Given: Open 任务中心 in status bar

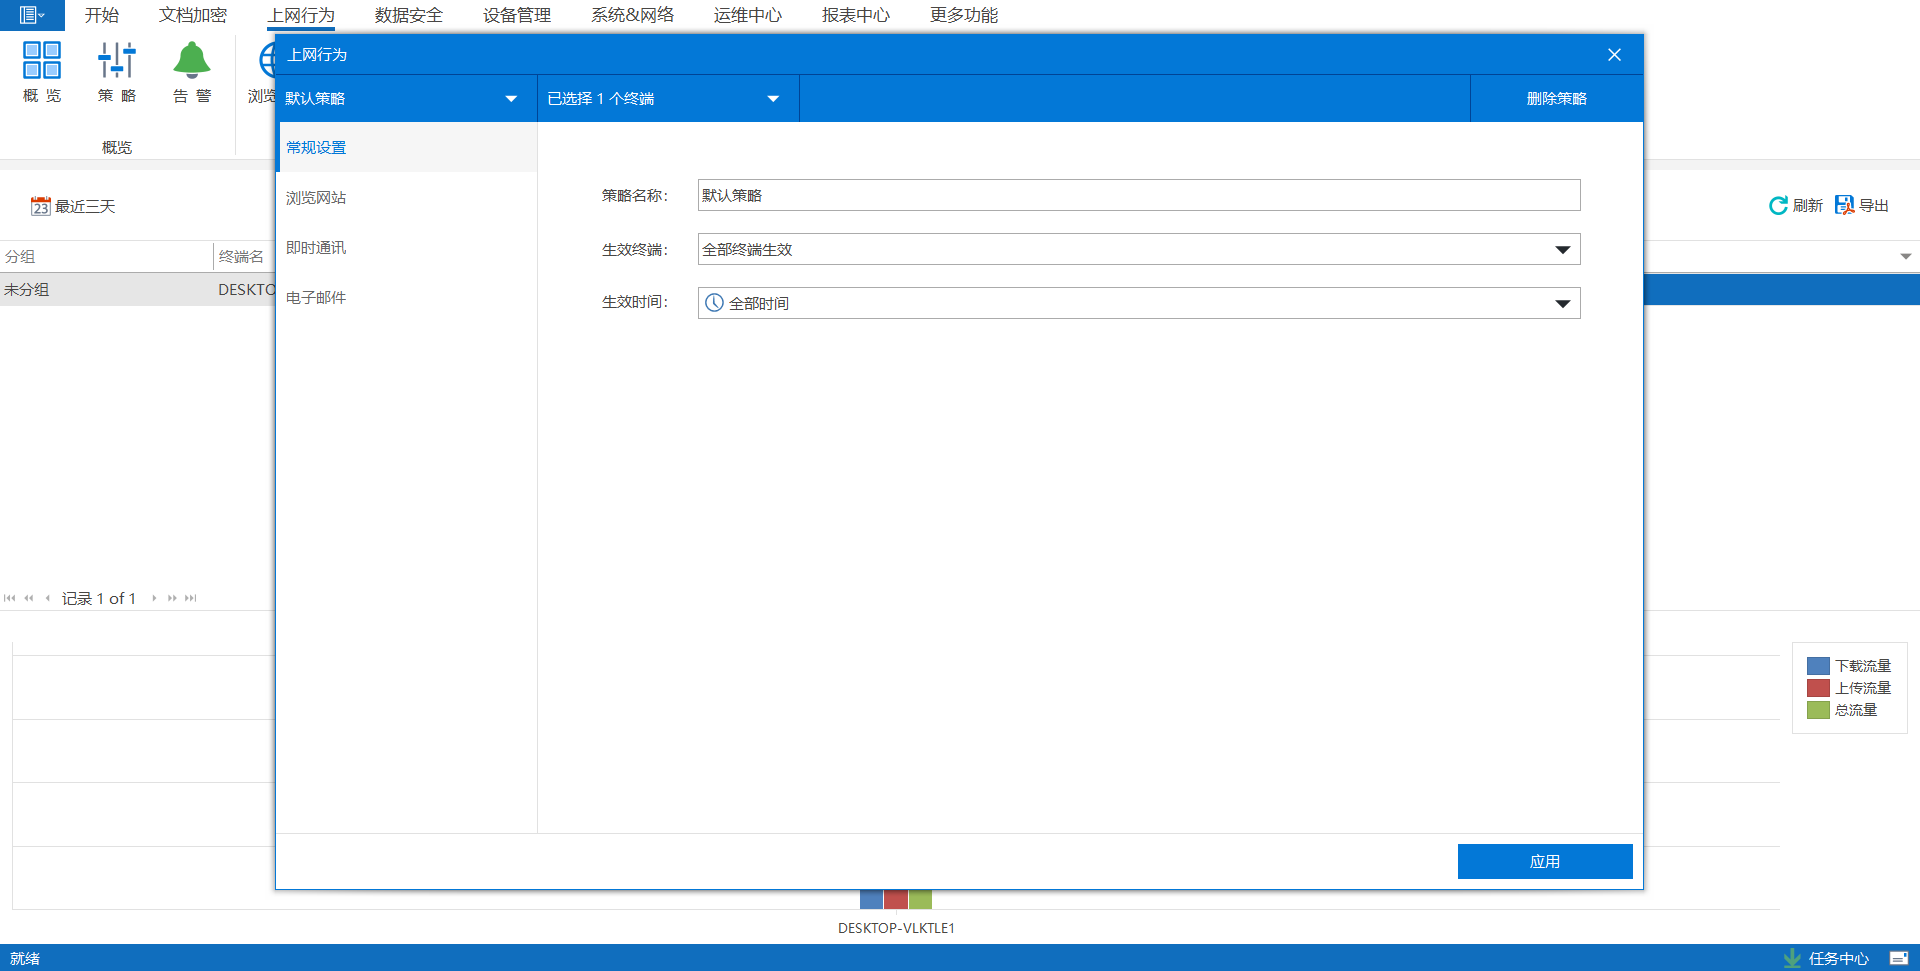Looking at the screenshot, I should 1837,958.
